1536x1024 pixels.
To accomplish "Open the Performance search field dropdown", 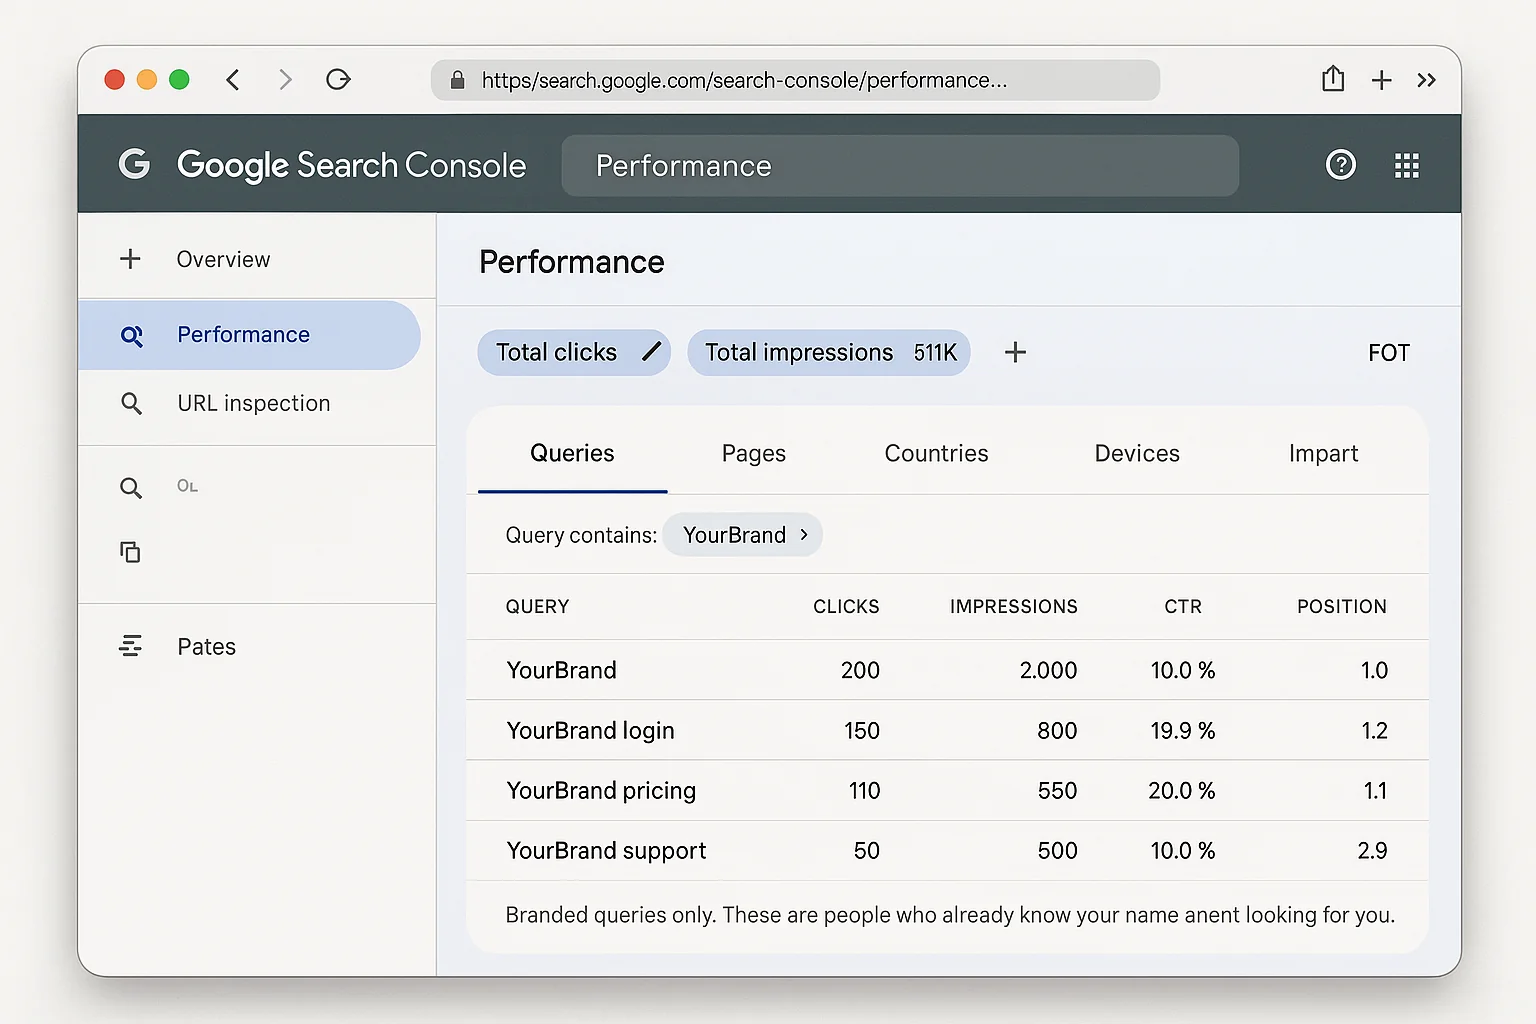I will pos(899,165).
